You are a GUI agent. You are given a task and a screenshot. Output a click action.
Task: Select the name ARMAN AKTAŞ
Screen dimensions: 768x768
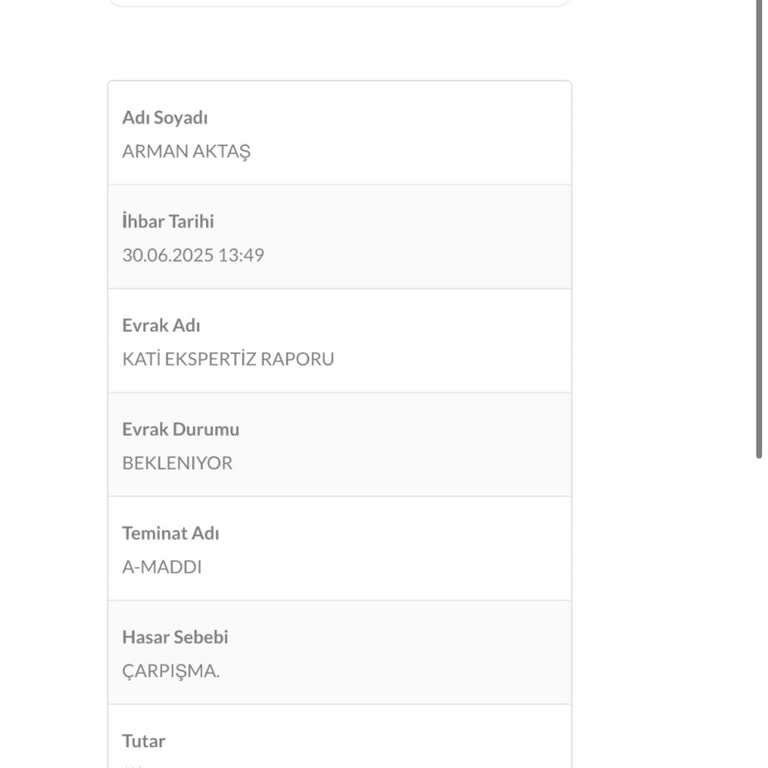pos(186,152)
